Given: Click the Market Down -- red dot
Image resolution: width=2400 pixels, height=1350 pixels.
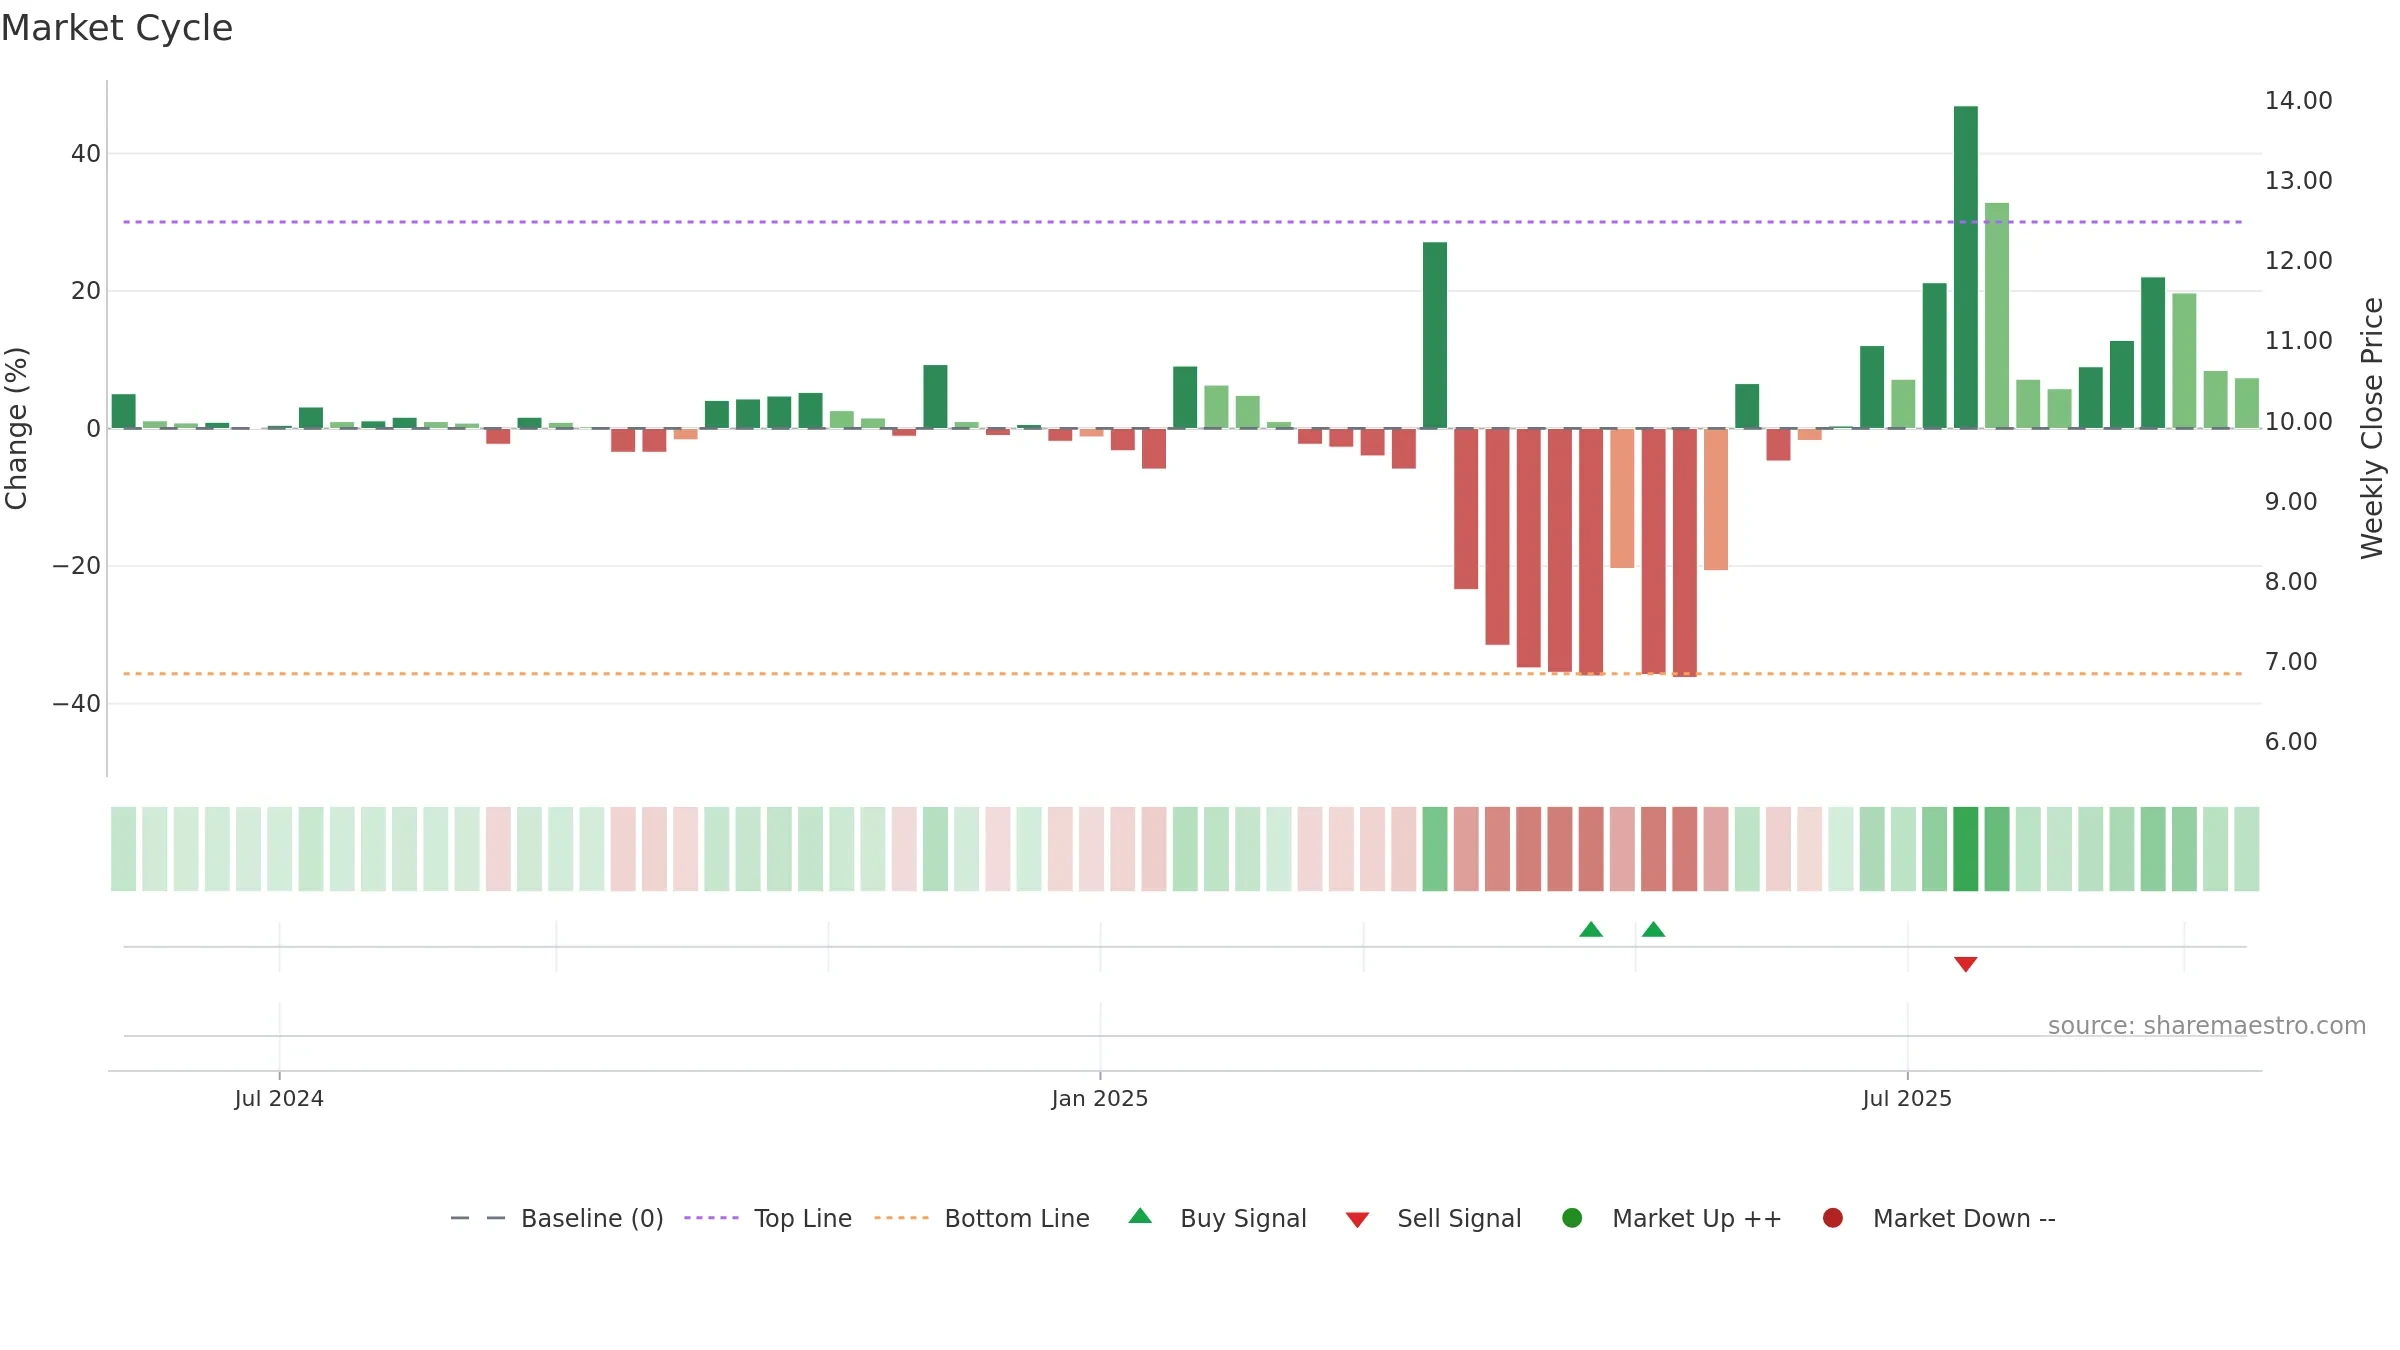Looking at the screenshot, I should [1833, 1218].
